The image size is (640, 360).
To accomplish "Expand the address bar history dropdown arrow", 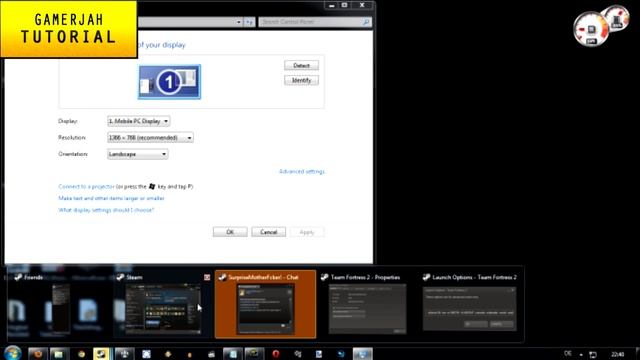I will pos(239,22).
